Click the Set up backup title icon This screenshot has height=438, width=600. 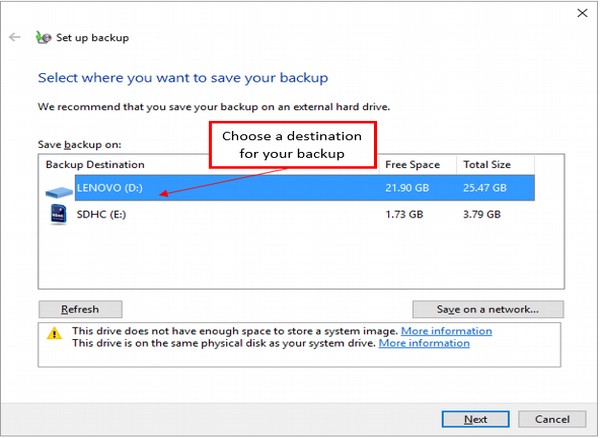[43, 38]
